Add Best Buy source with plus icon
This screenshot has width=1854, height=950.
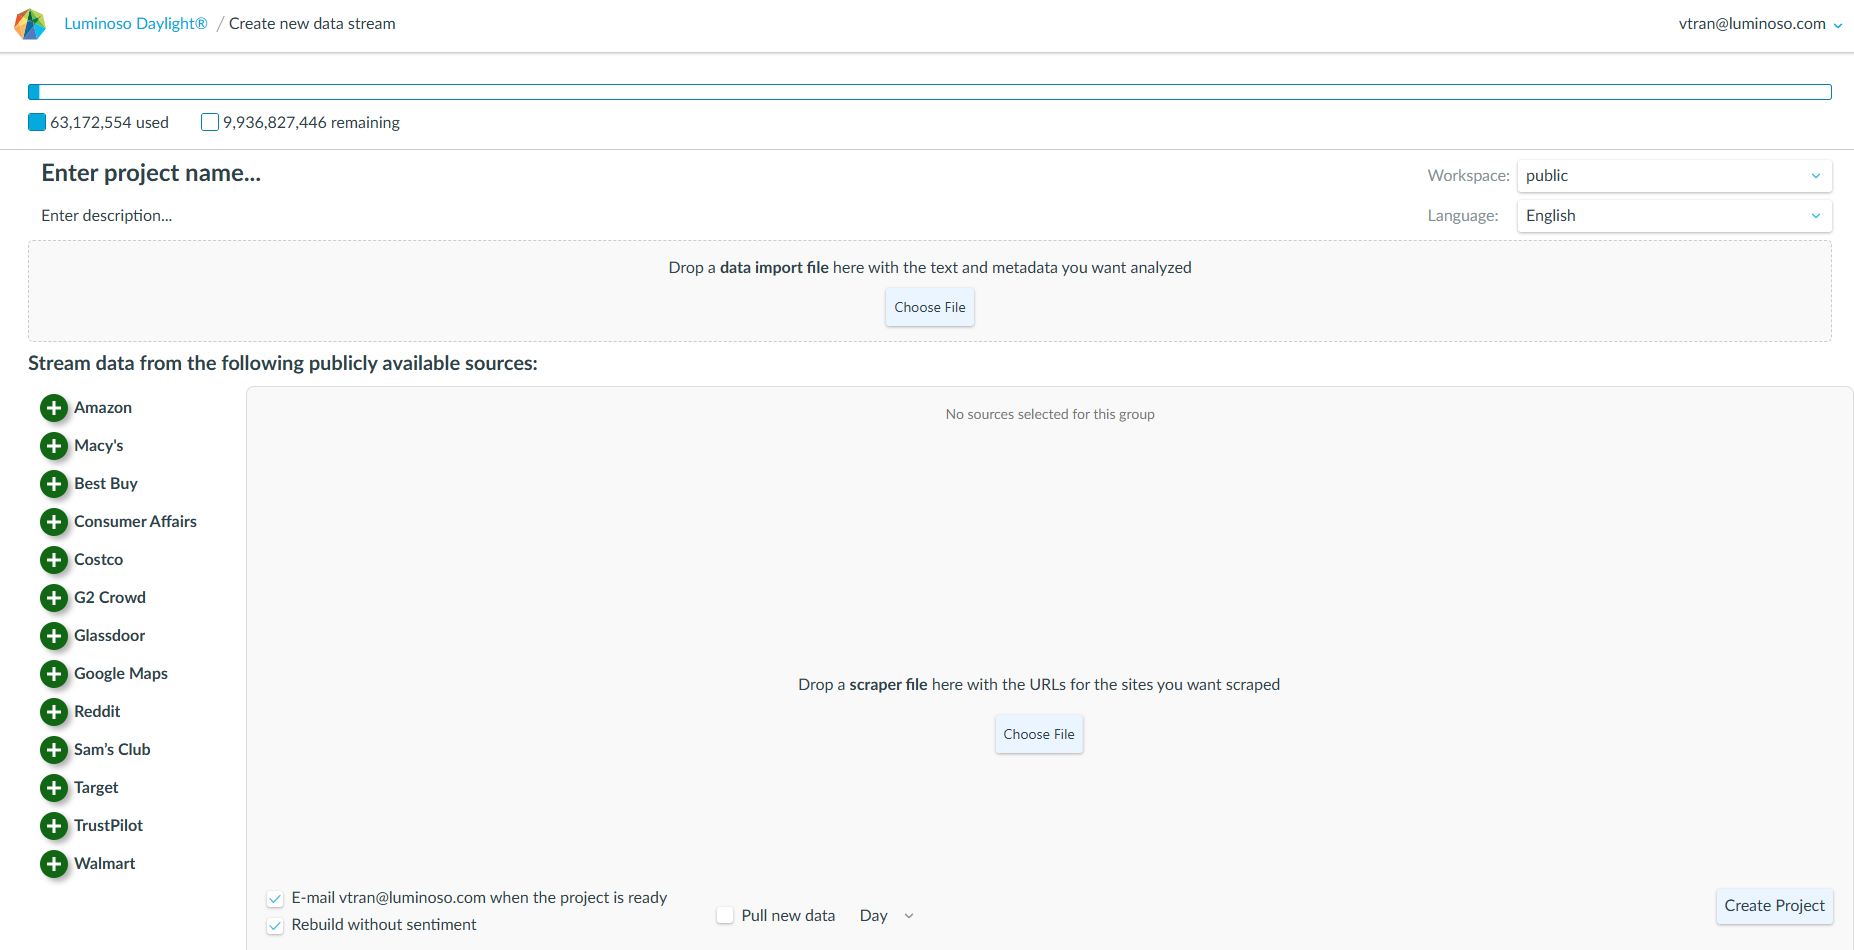coord(54,484)
